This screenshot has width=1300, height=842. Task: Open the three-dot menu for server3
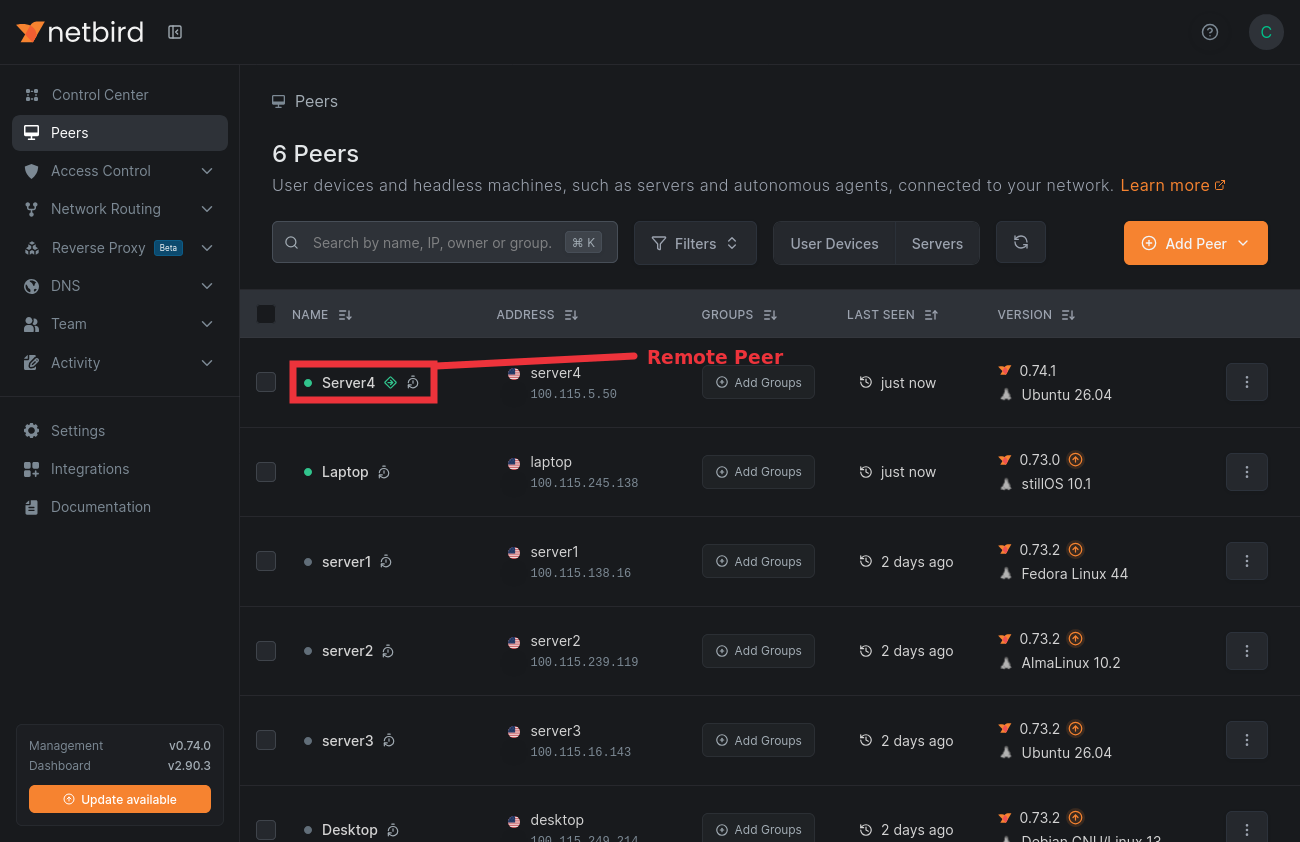pos(1247,740)
